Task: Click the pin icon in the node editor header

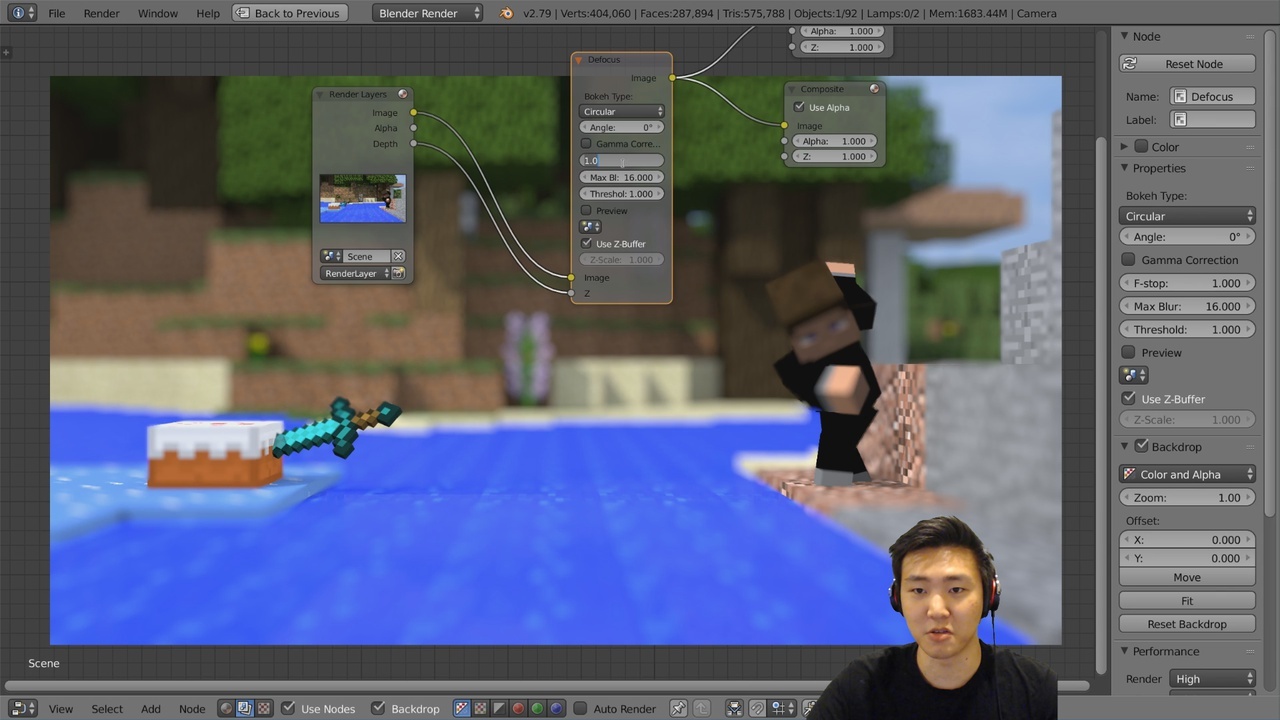Action: click(679, 708)
